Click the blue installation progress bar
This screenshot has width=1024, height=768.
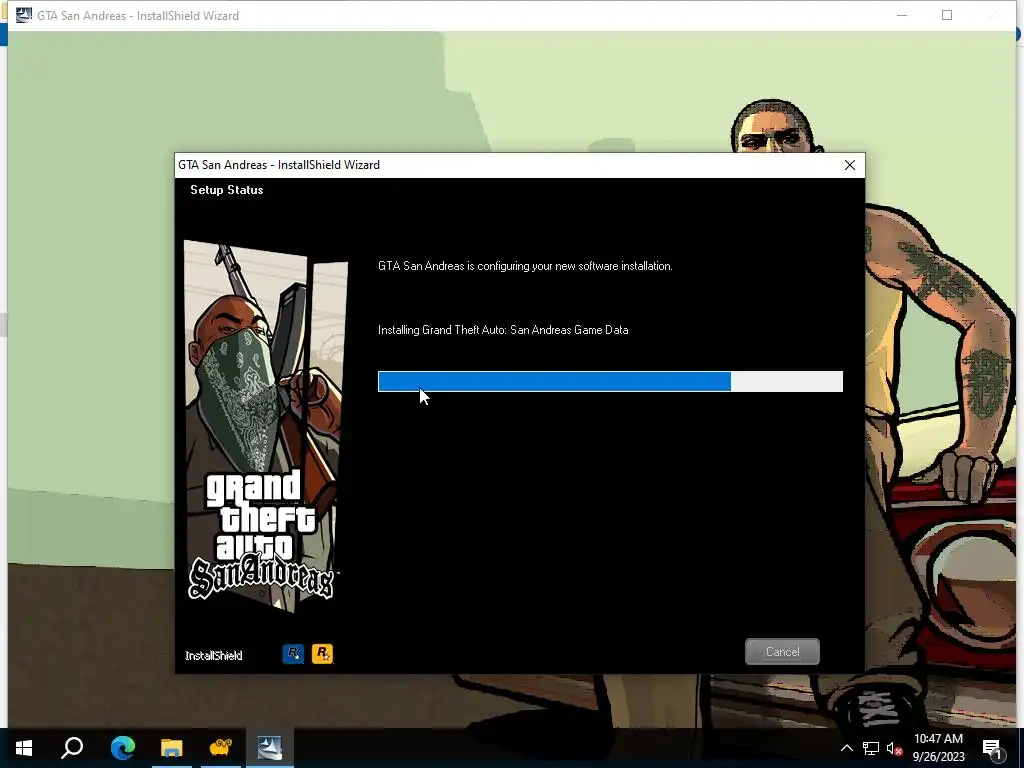point(610,381)
